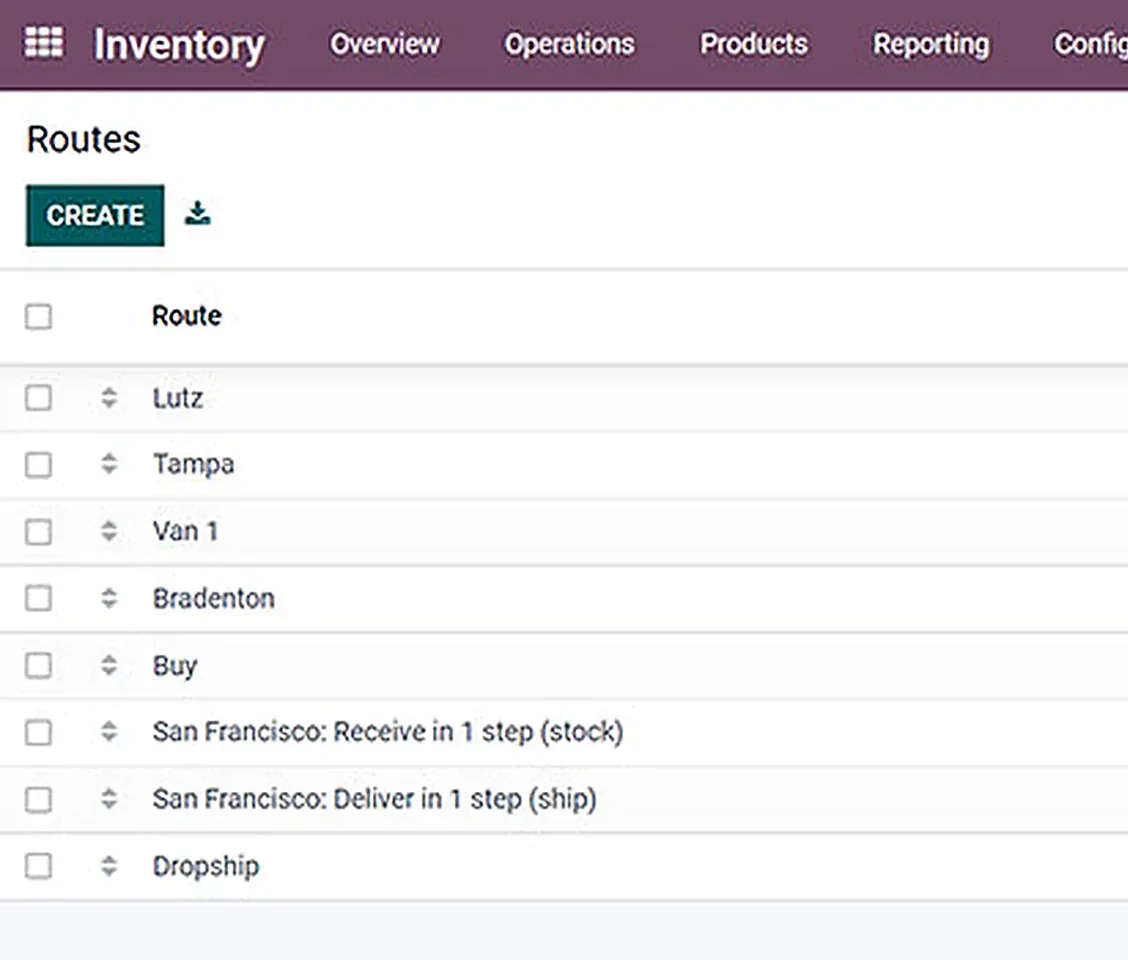This screenshot has width=1128, height=960.
Task: Open San Francisco: Deliver in 1 step (ship)
Action: (375, 800)
